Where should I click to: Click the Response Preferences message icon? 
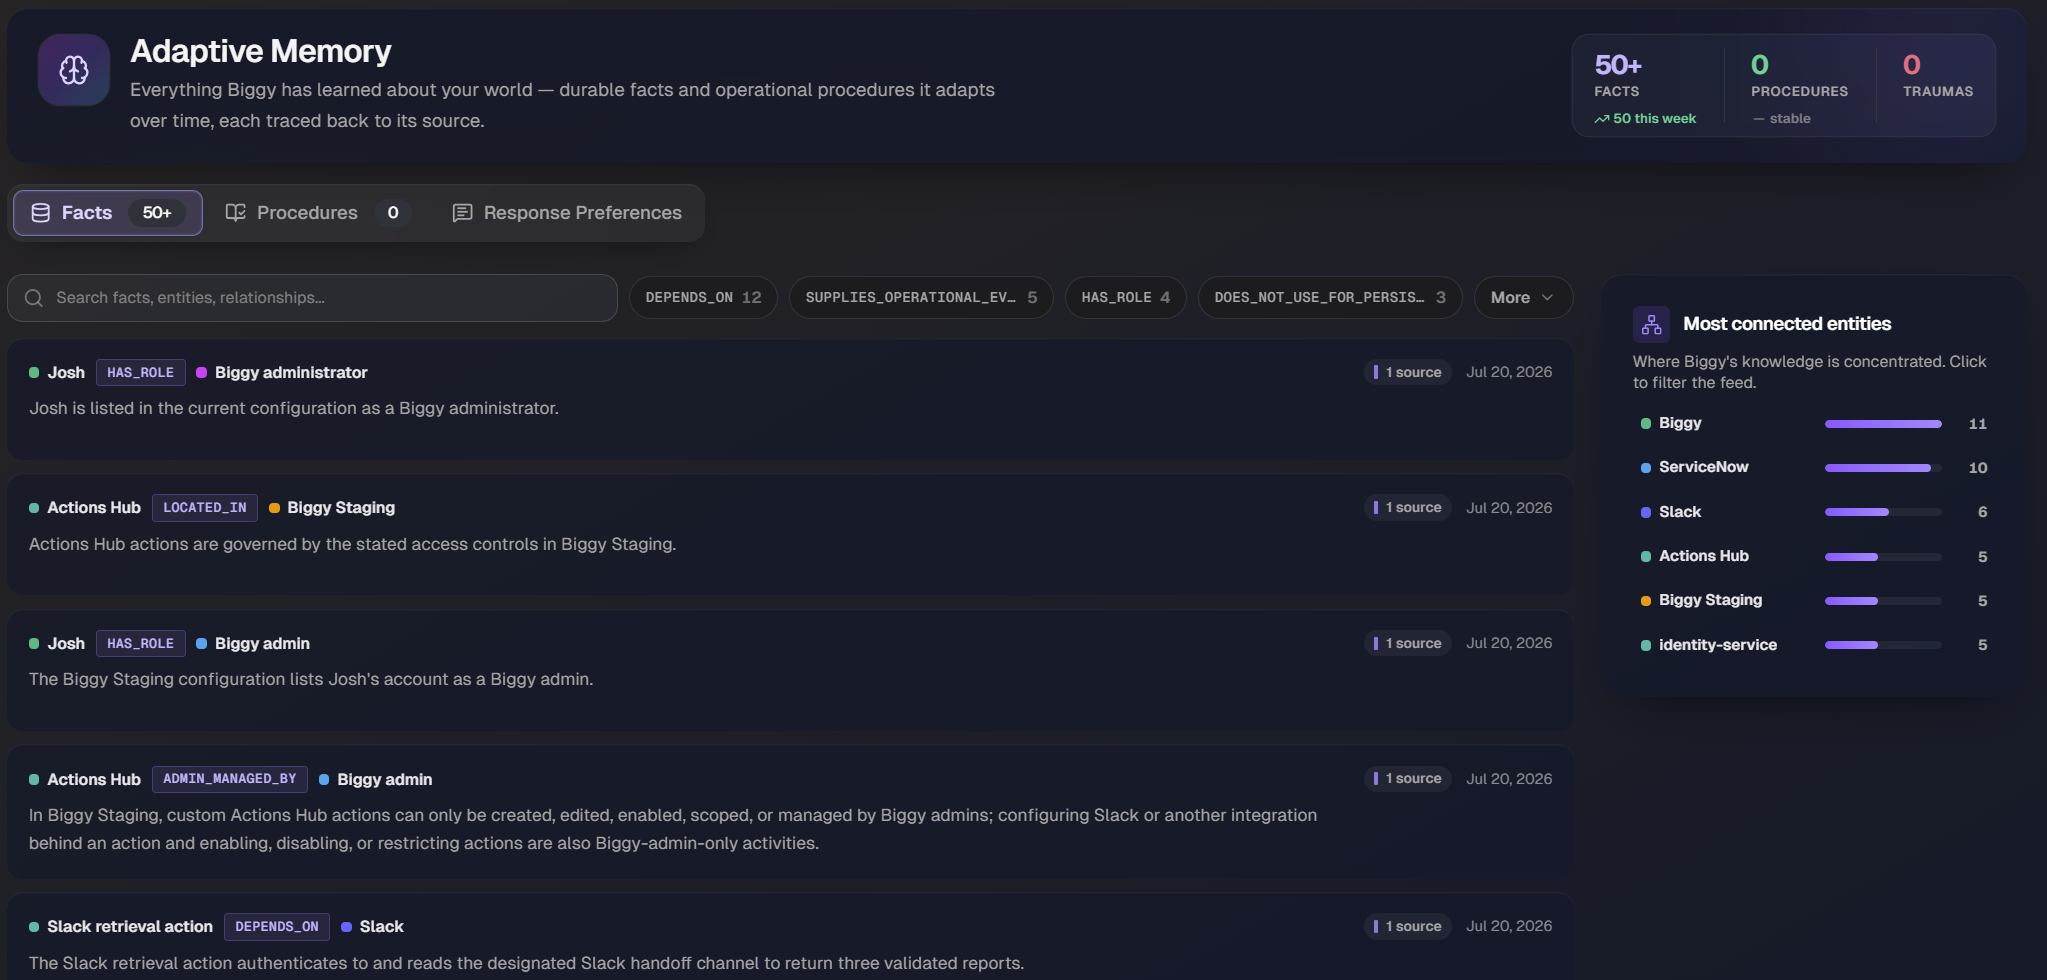462,213
